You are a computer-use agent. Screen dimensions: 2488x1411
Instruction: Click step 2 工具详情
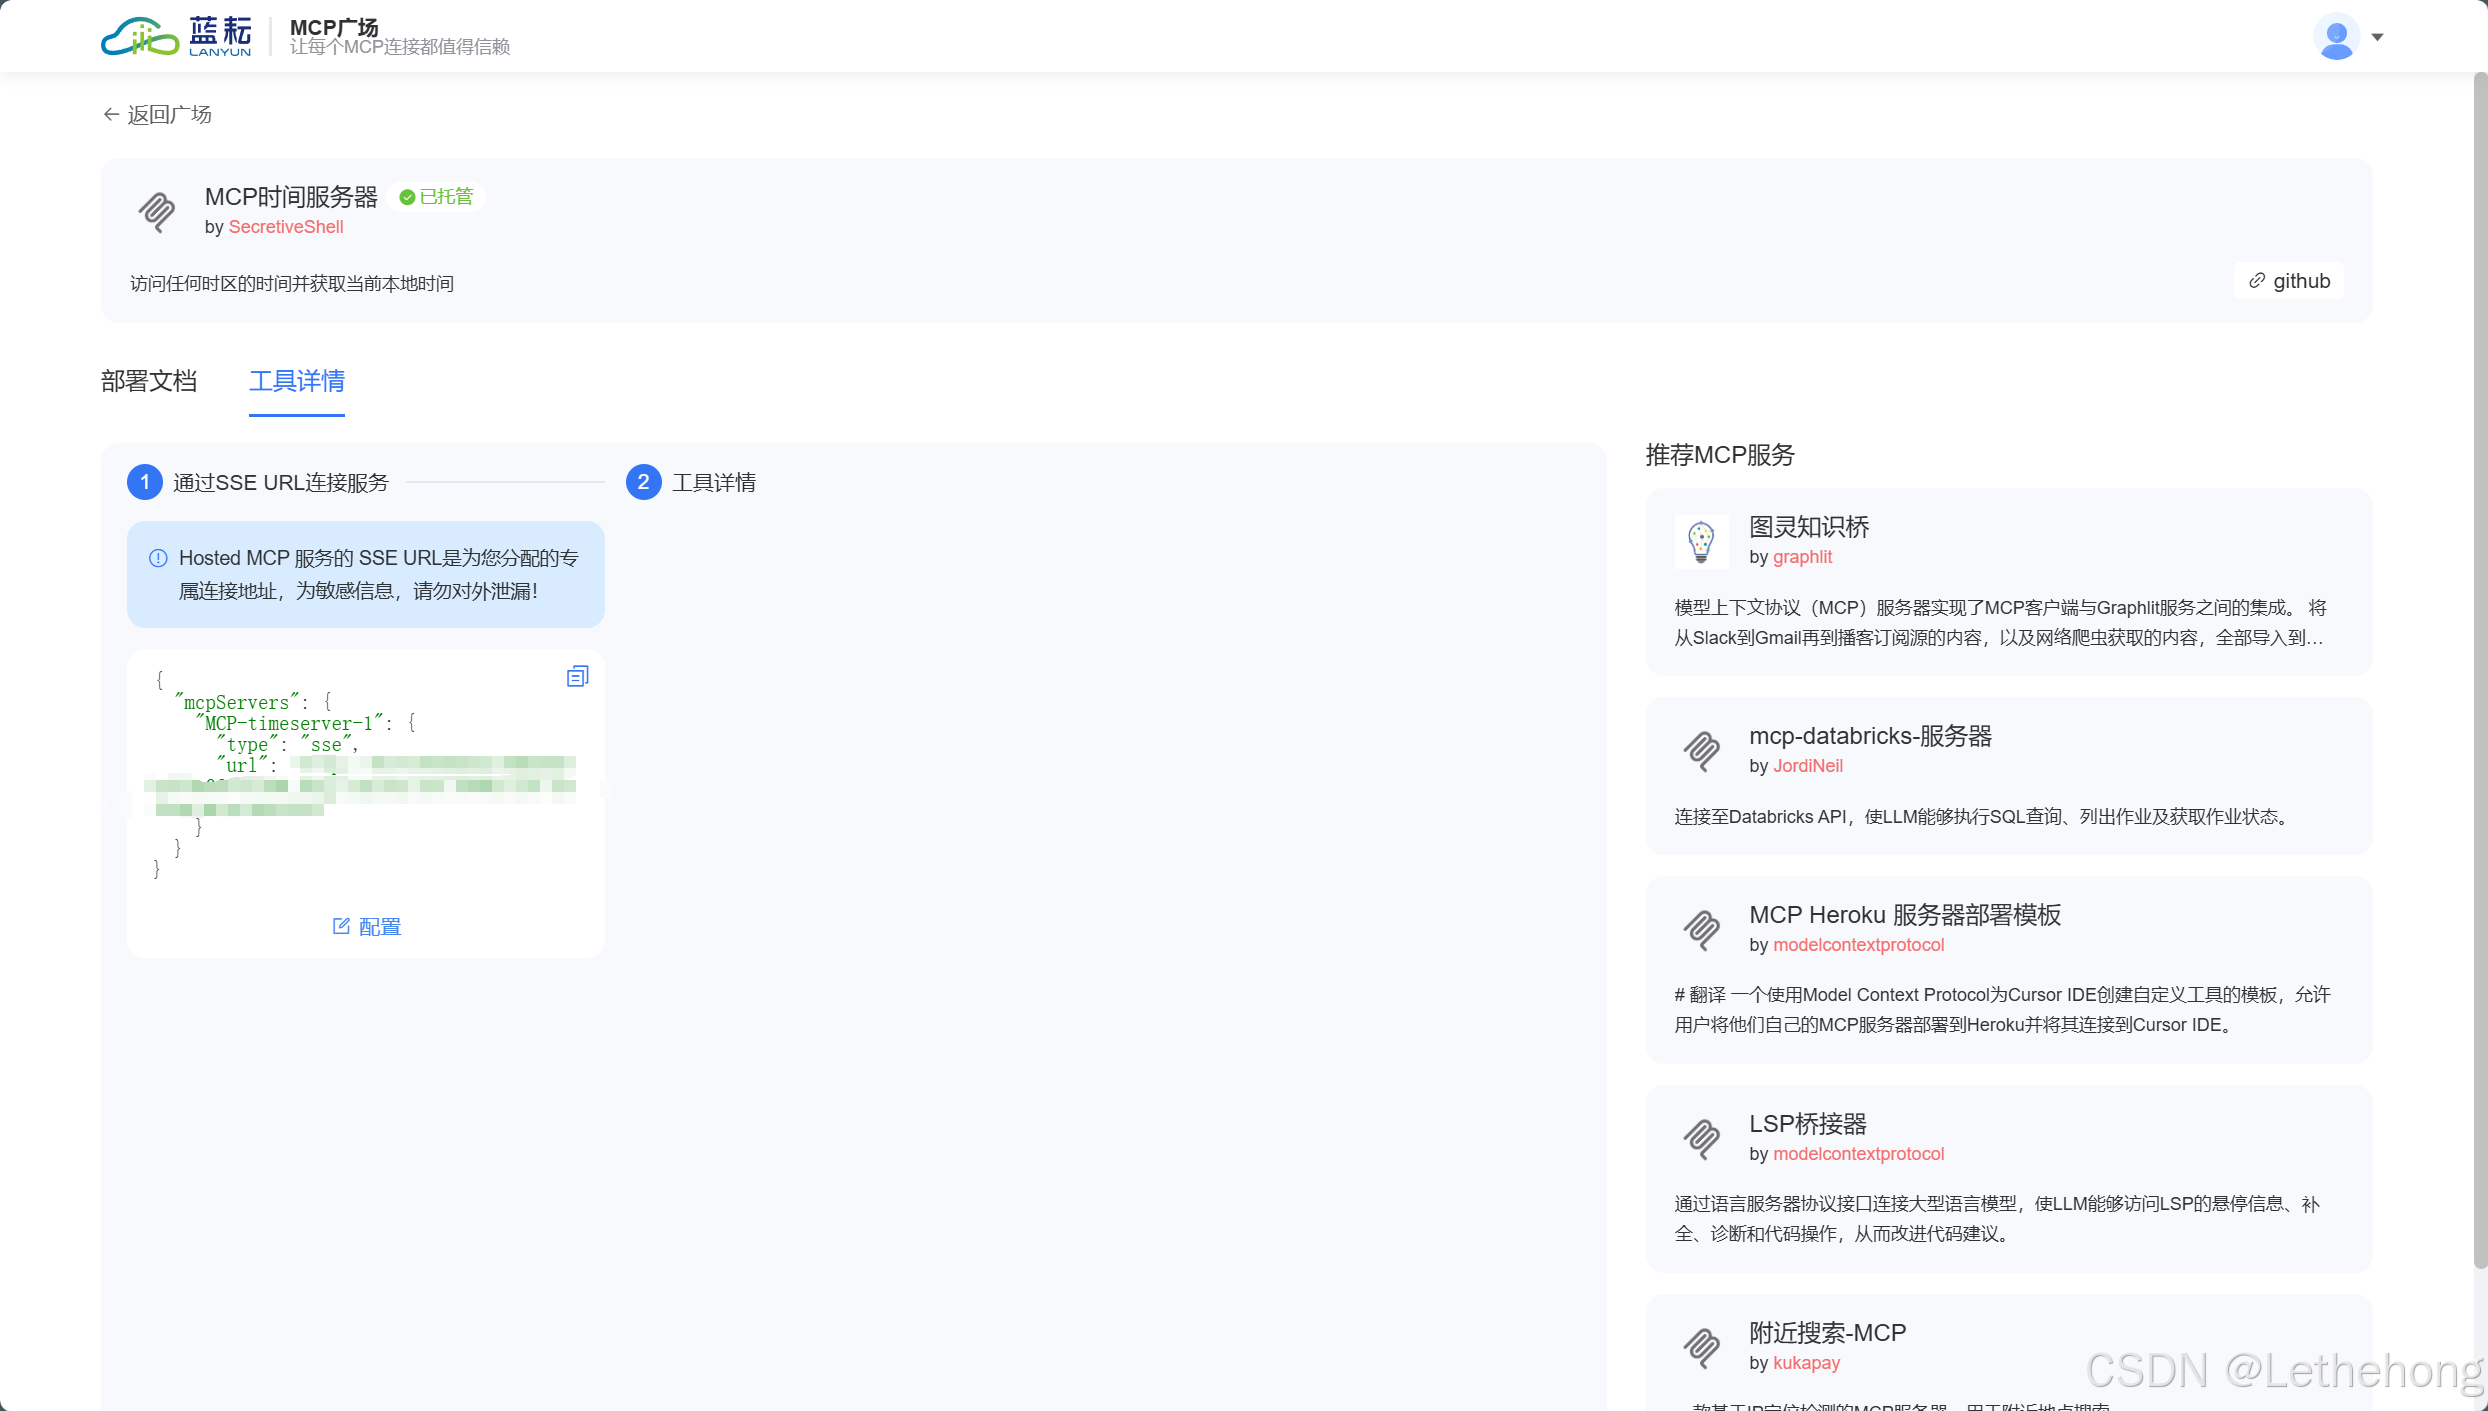click(x=691, y=482)
